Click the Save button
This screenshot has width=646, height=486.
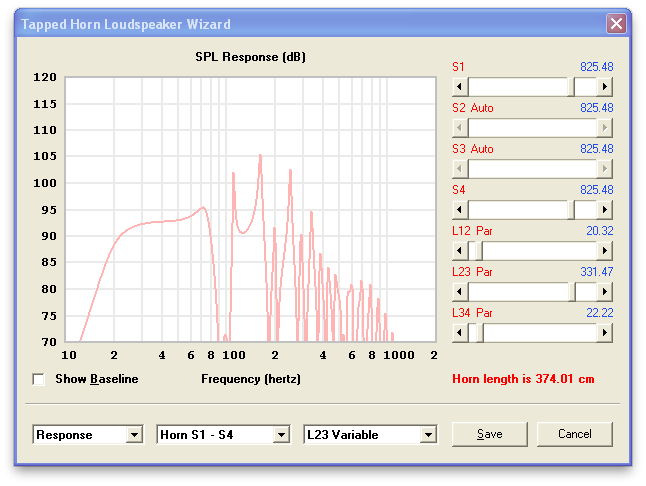click(490, 434)
